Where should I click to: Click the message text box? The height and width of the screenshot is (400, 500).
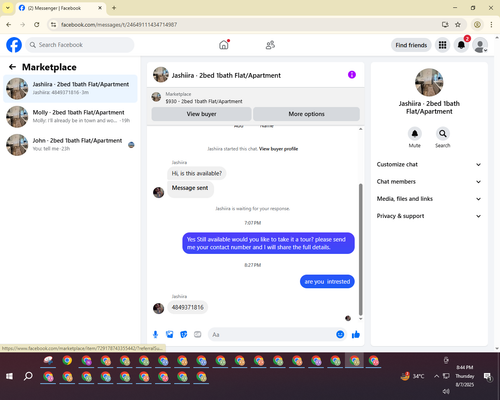pyautogui.click(x=272, y=334)
